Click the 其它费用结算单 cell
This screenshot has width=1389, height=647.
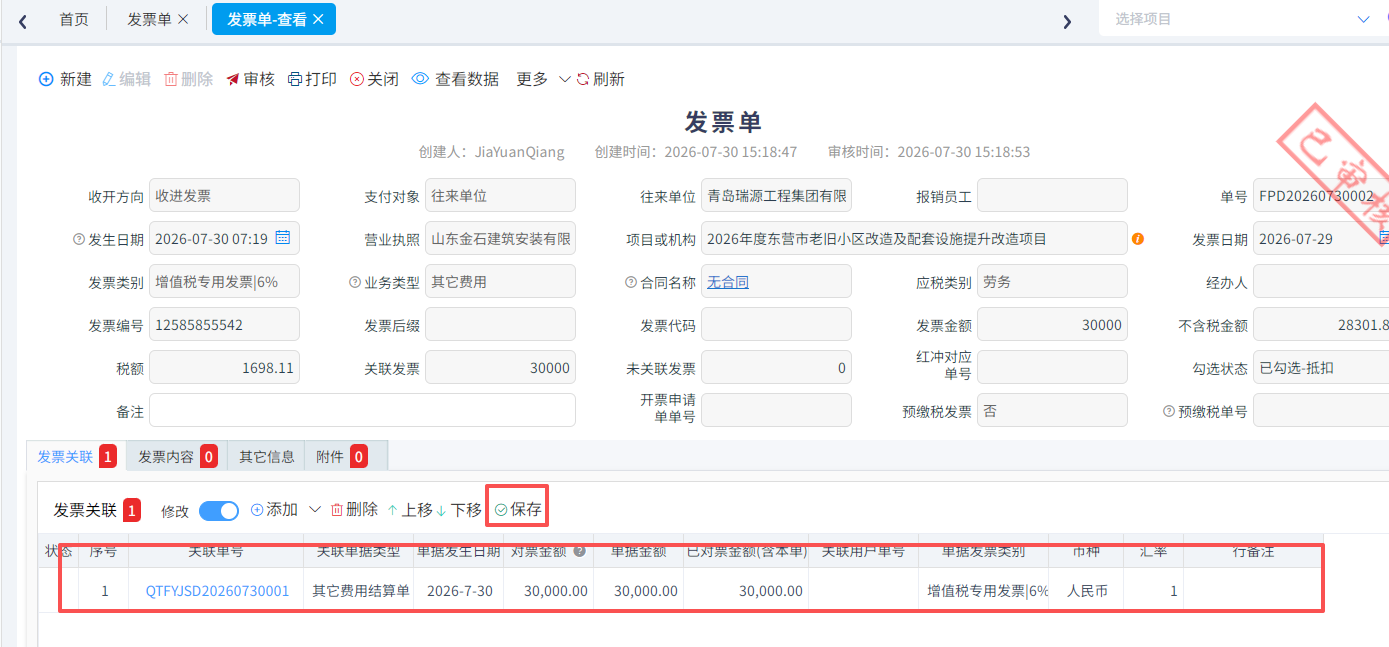tap(361, 591)
